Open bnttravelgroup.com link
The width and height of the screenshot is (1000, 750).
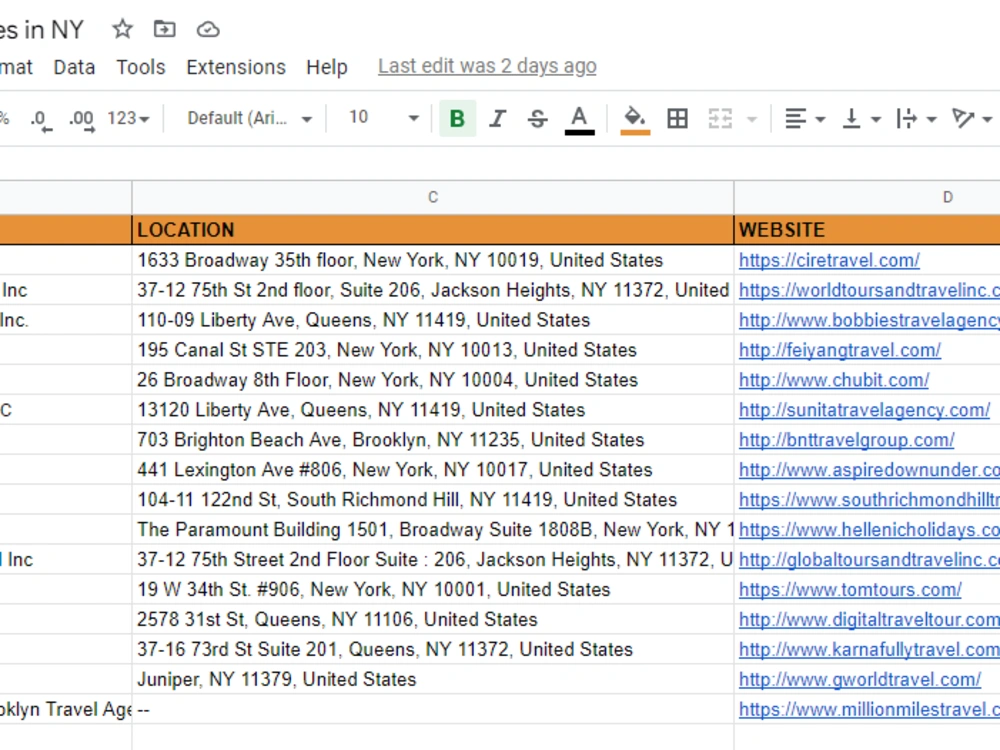(846, 440)
